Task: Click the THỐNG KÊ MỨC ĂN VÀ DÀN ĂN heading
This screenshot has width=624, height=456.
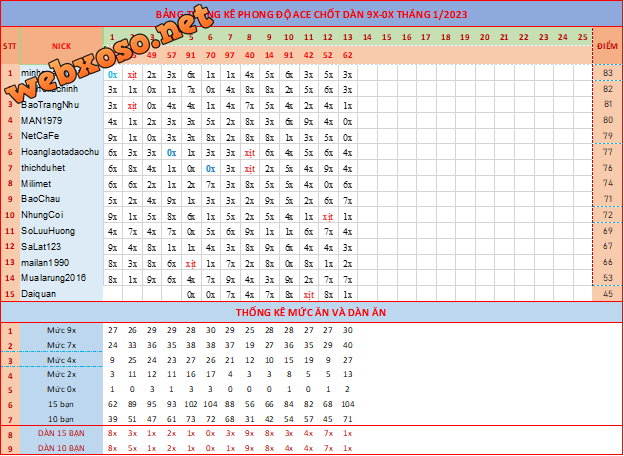Action: 311,312
